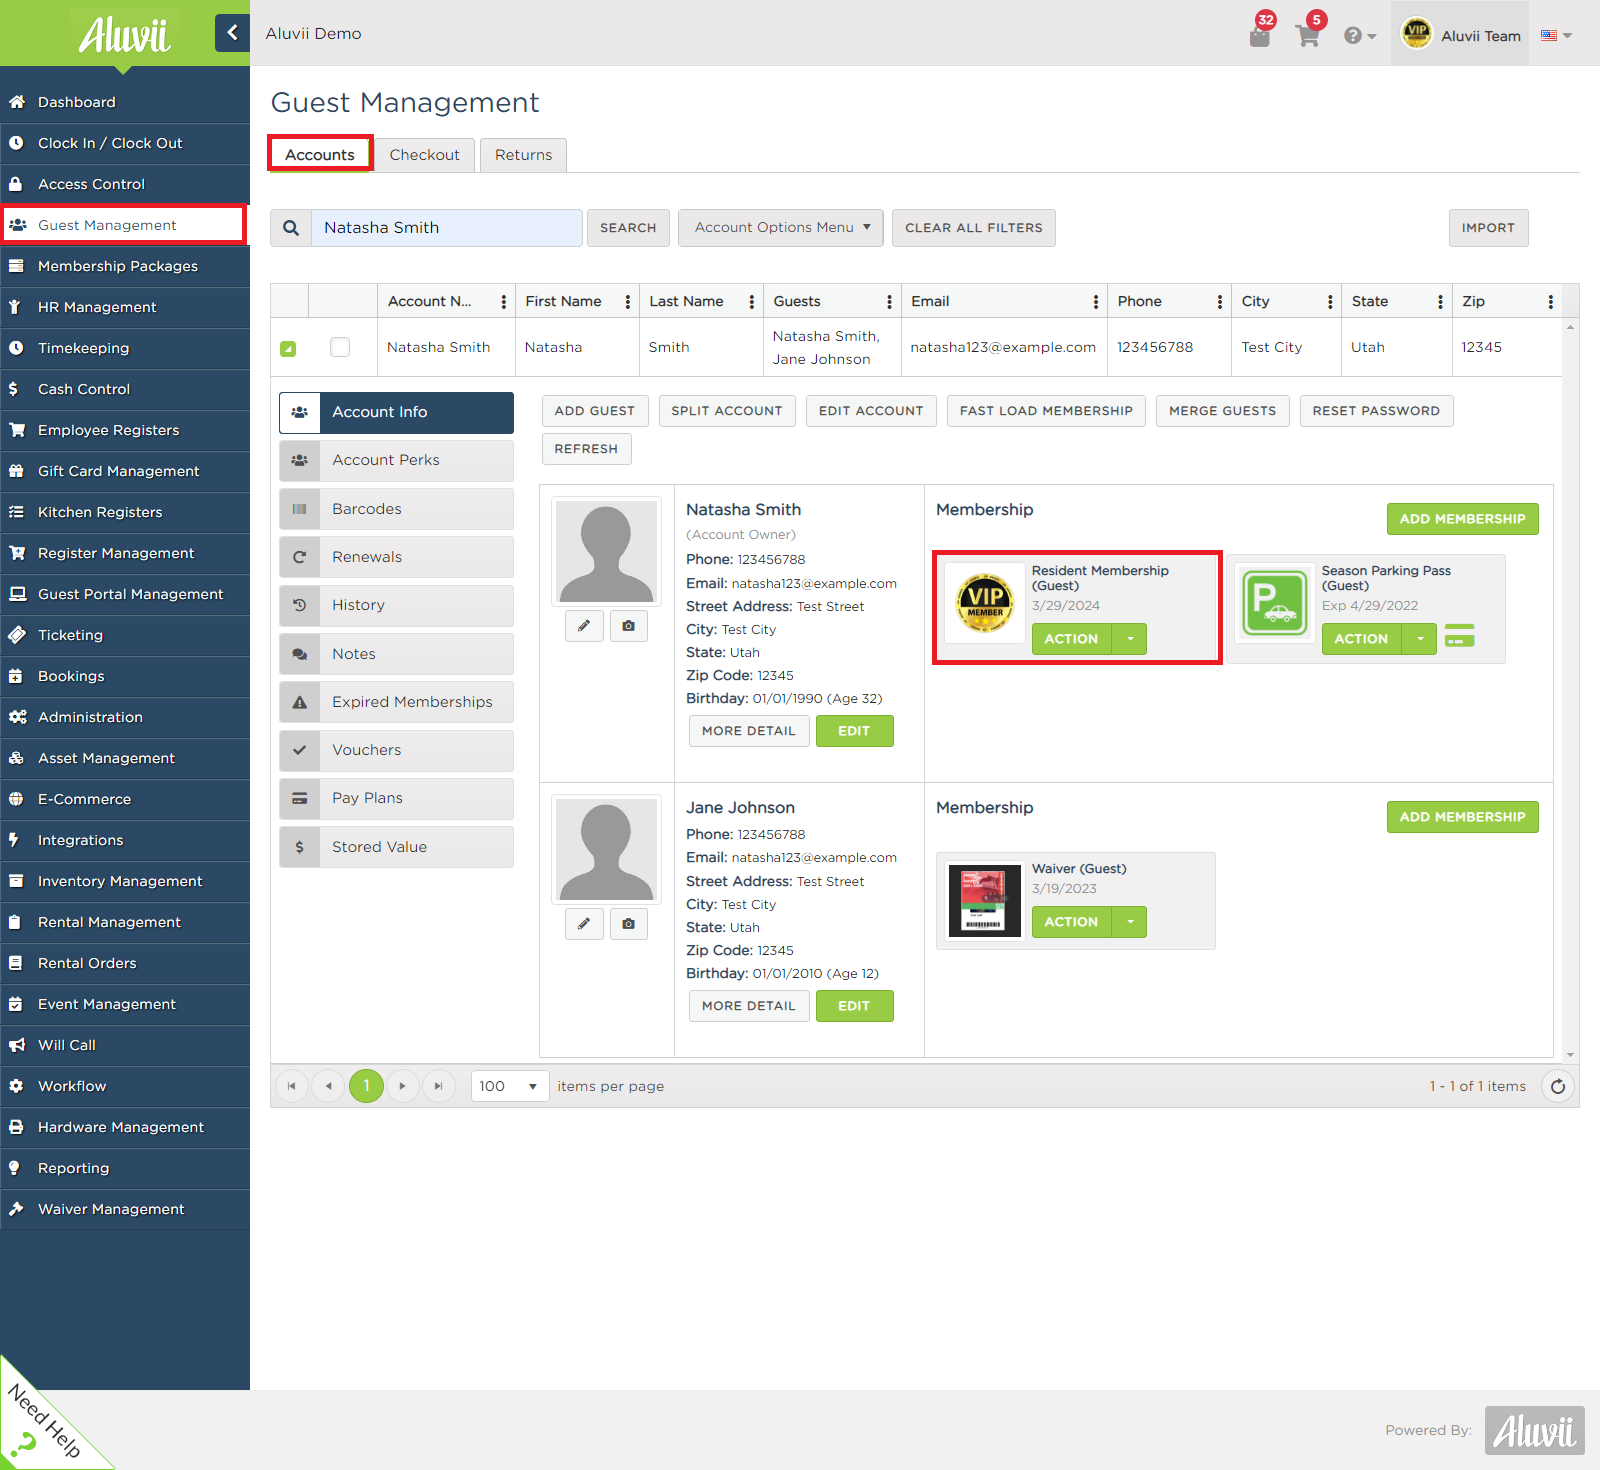Go to the previous page of results
Screen dimensions: 1600x1470
(328, 1086)
